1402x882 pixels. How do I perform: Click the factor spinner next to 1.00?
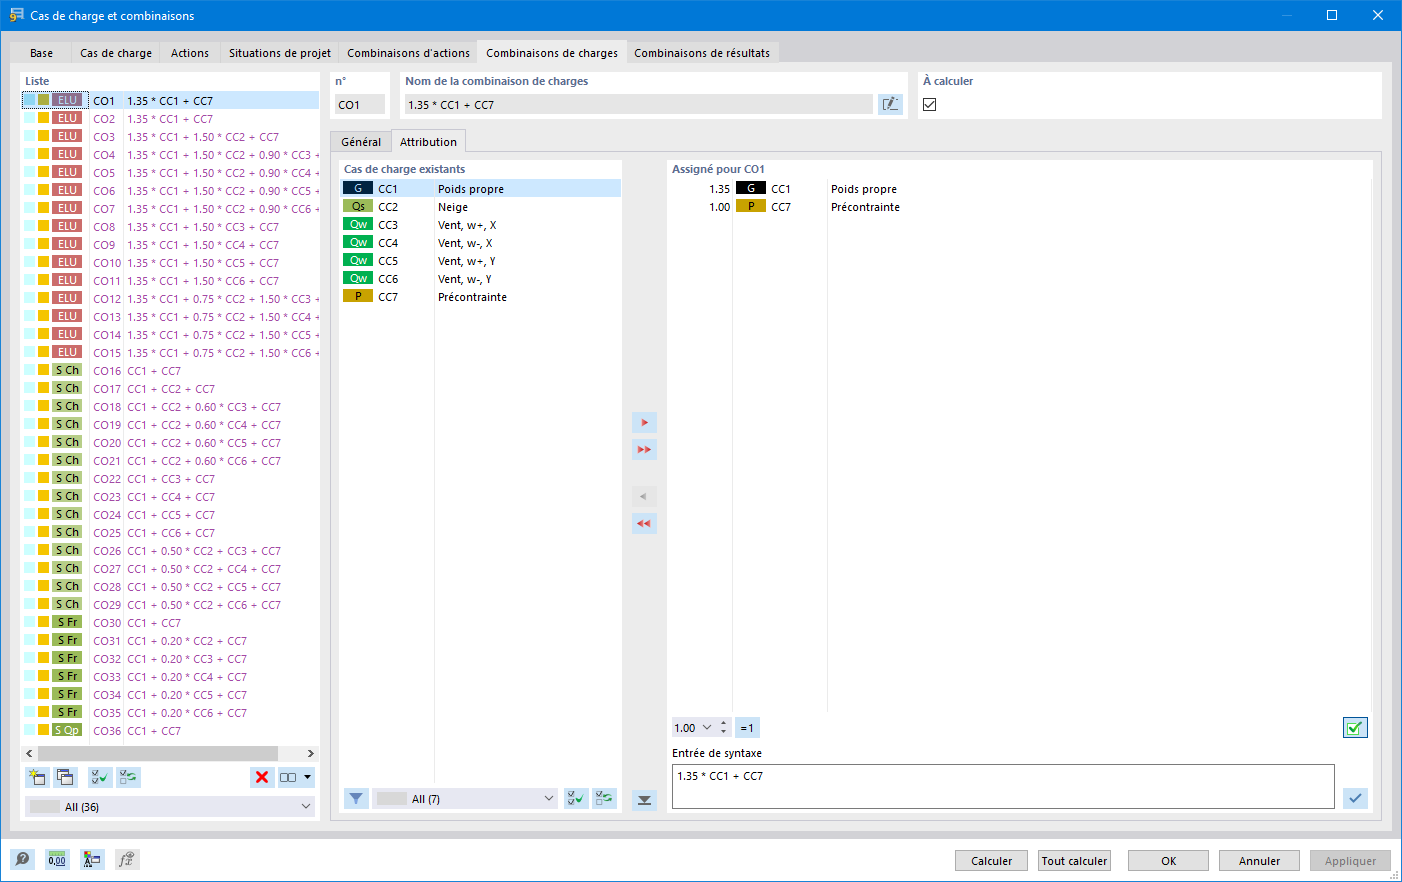[724, 728]
